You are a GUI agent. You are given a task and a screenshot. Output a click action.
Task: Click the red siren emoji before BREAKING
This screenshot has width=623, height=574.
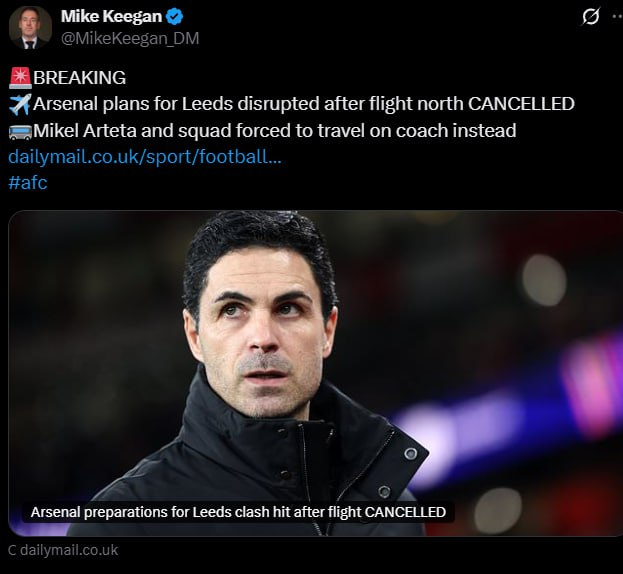pyautogui.click(x=19, y=78)
